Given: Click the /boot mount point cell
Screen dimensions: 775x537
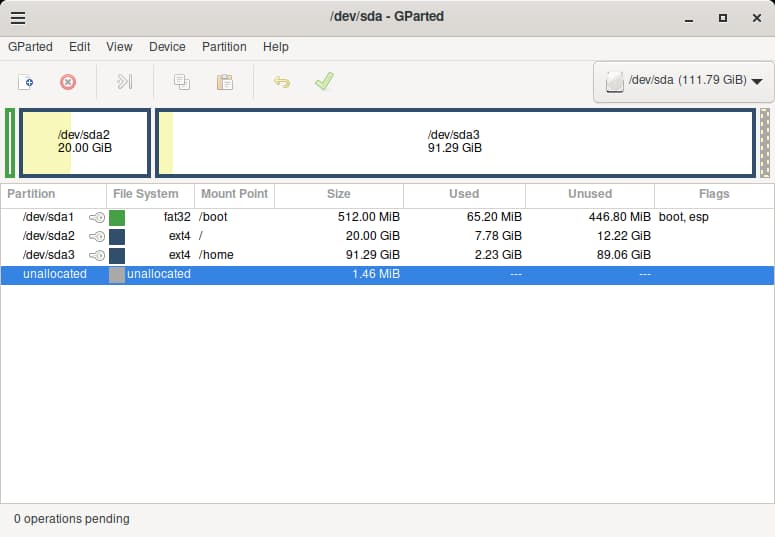Looking at the screenshot, I should [213, 217].
